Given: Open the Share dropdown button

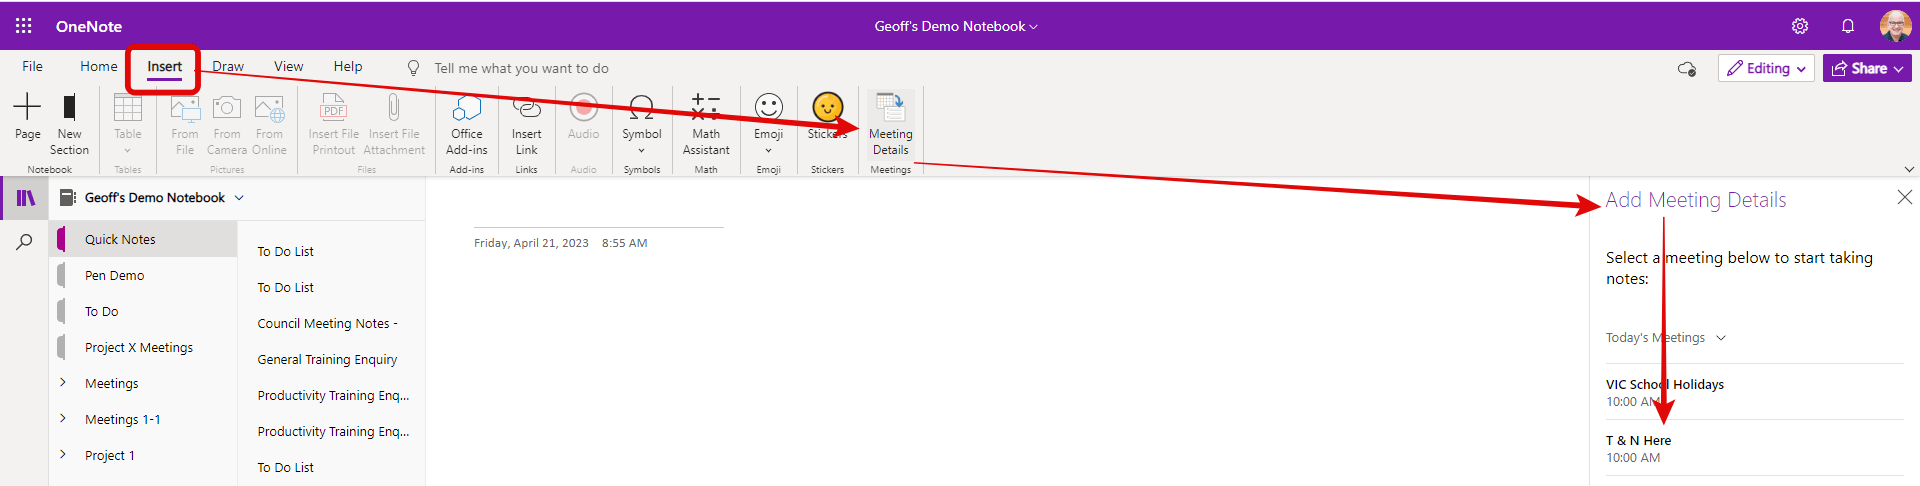Looking at the screenshot, I should (x=1867, y=68).
